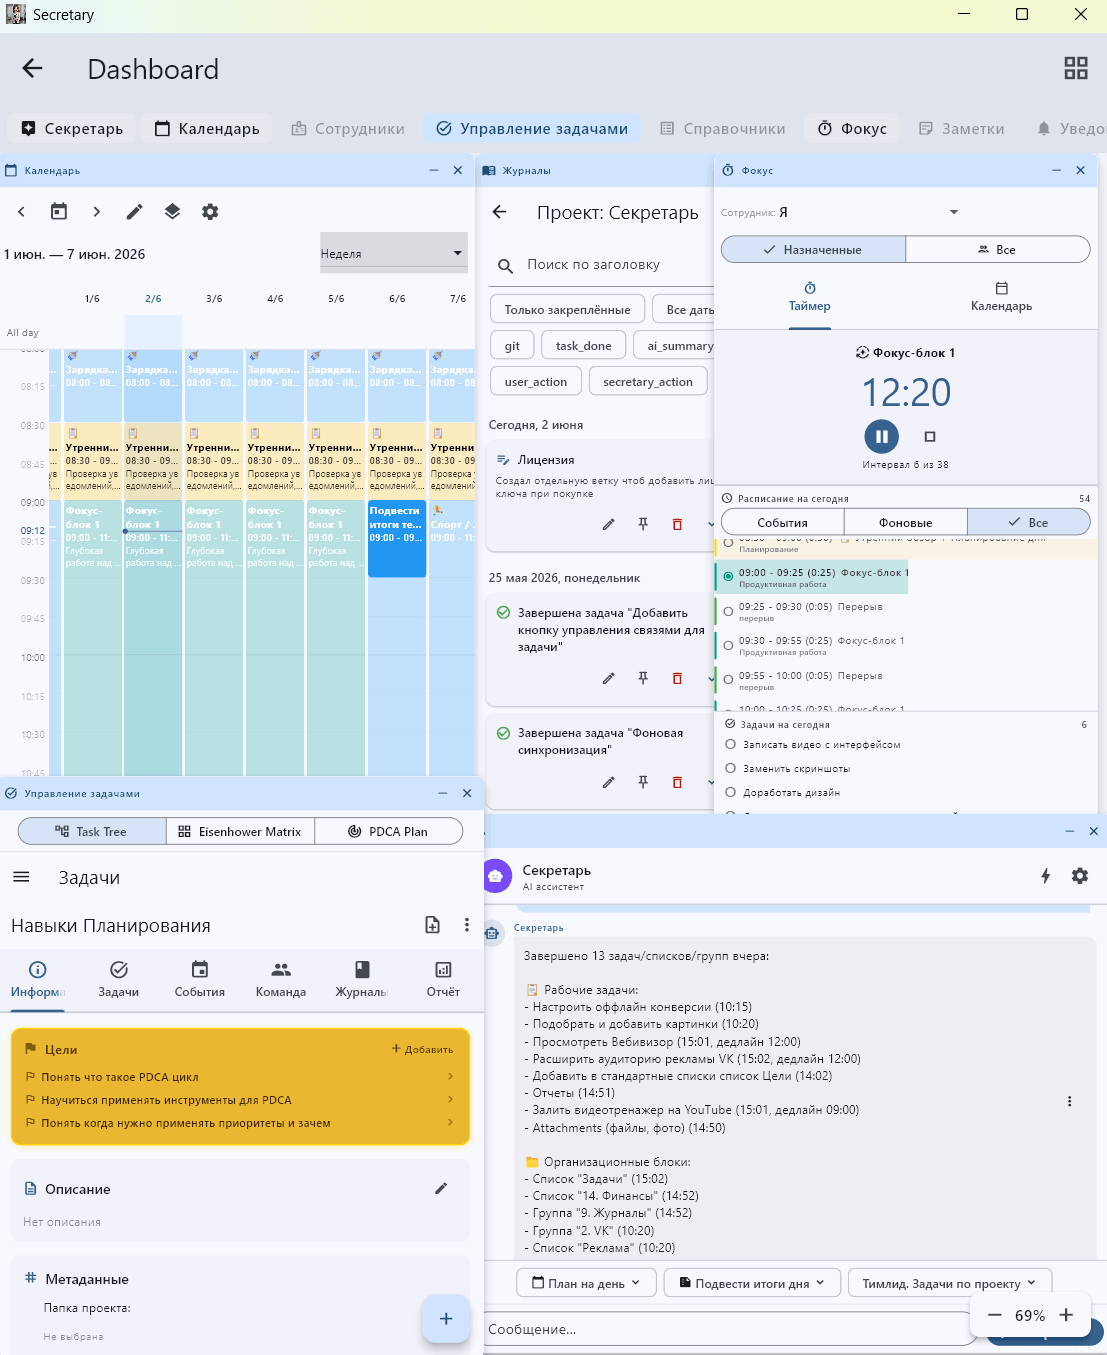Switch to Eisenhower Matrix view
This screenshot has height=1355, width=1107.
pyautogui.click(x=240, y=832)
